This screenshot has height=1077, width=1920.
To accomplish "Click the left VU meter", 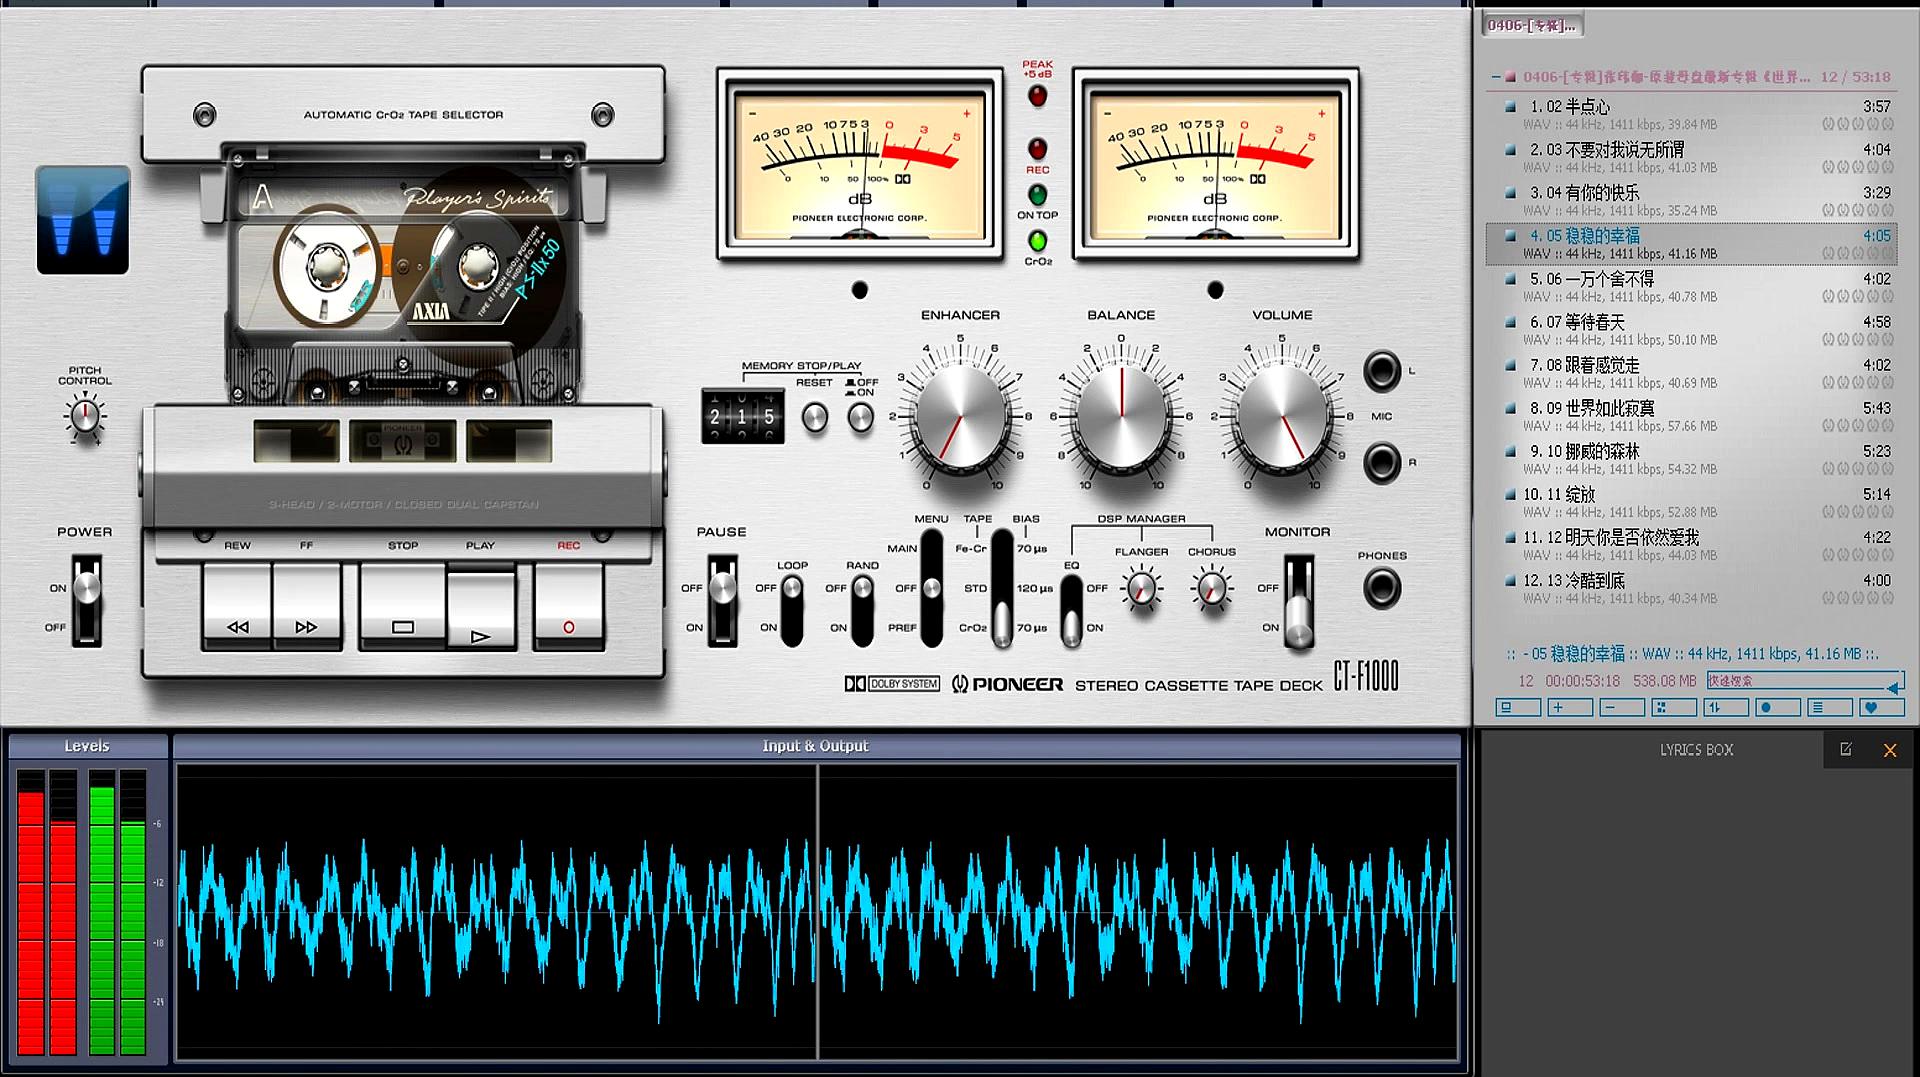I will coord(860,164).
